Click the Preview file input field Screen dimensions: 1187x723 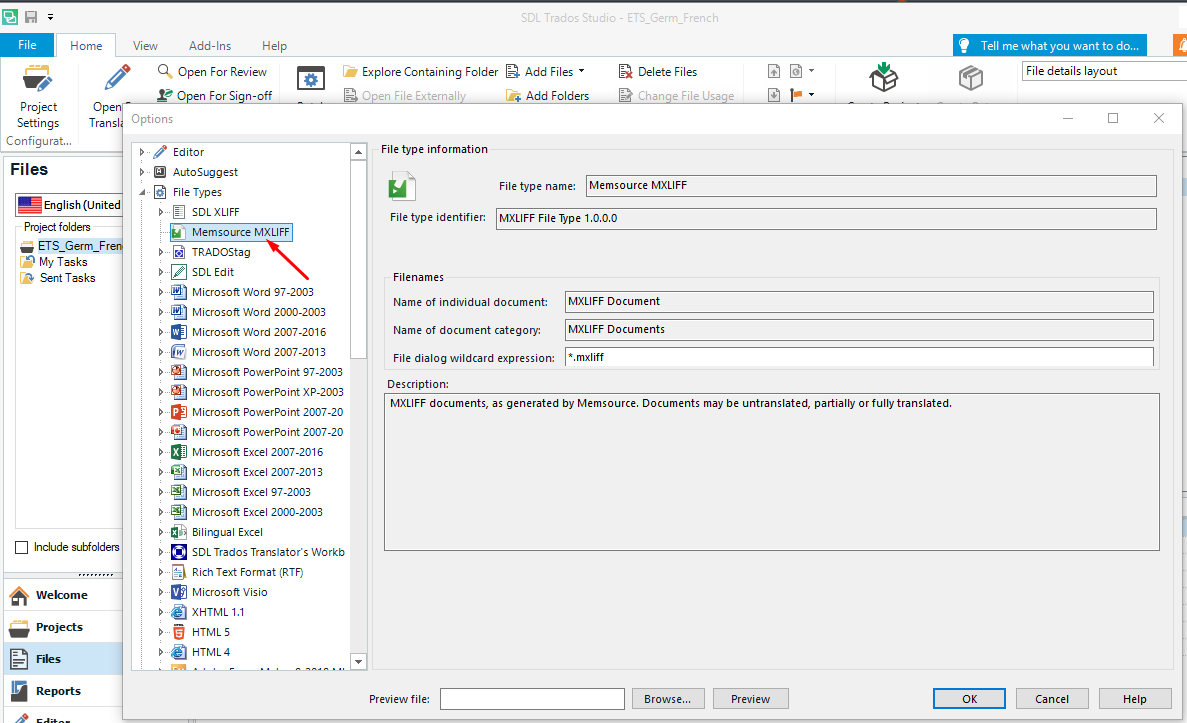(532, 699)
